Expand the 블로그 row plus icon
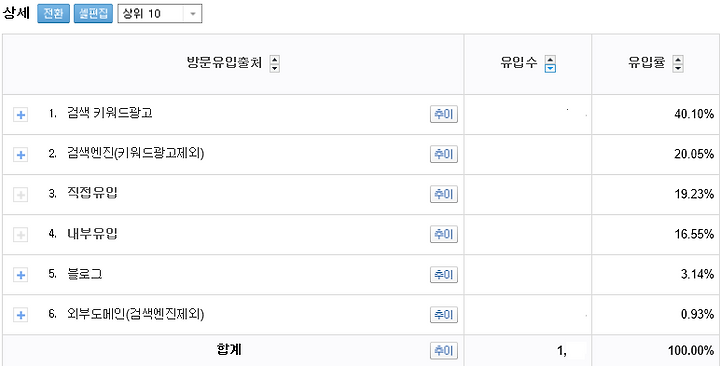Viewport: 720px width, 366px height. tap(20, 275)
